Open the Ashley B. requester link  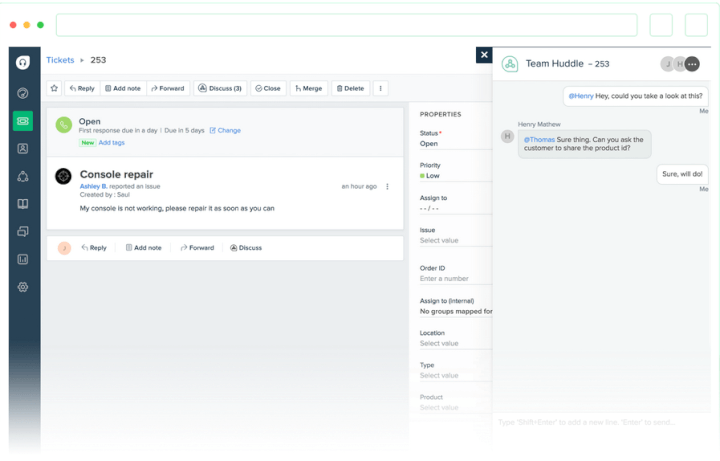coord(93,186)
